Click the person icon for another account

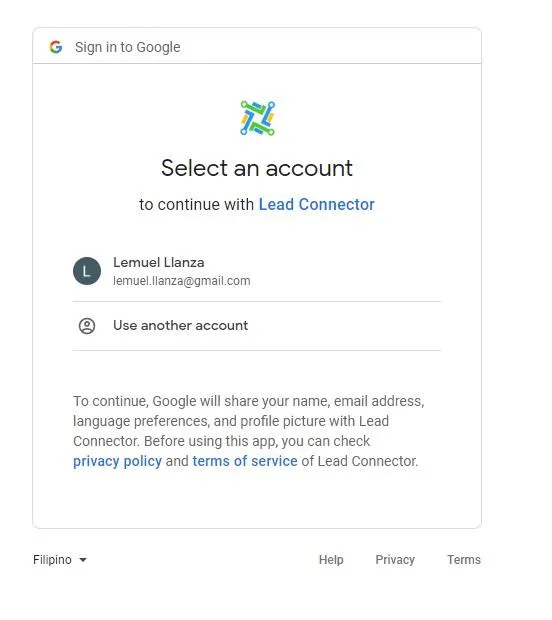(87, 326)
